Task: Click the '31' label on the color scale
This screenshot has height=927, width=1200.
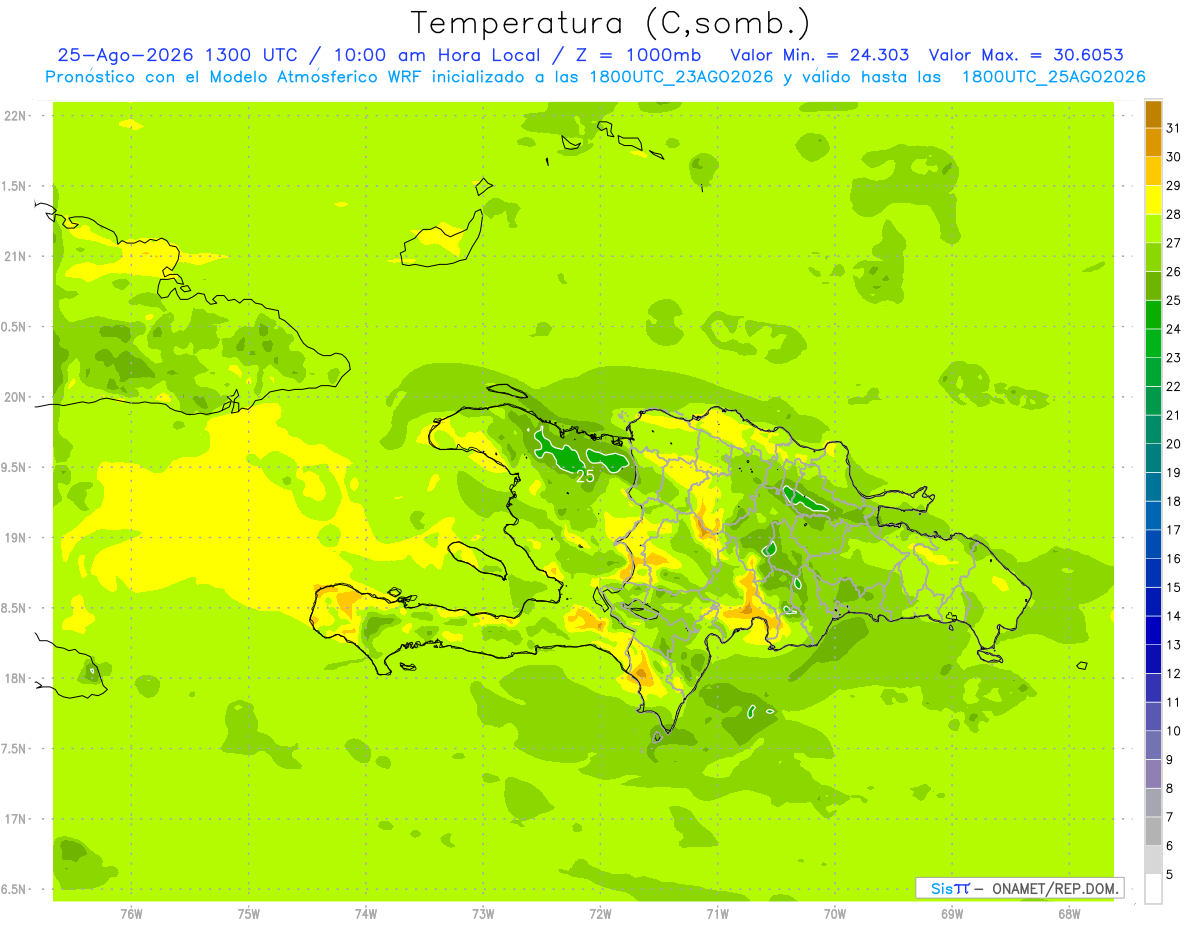Action: click(1174, 128)
